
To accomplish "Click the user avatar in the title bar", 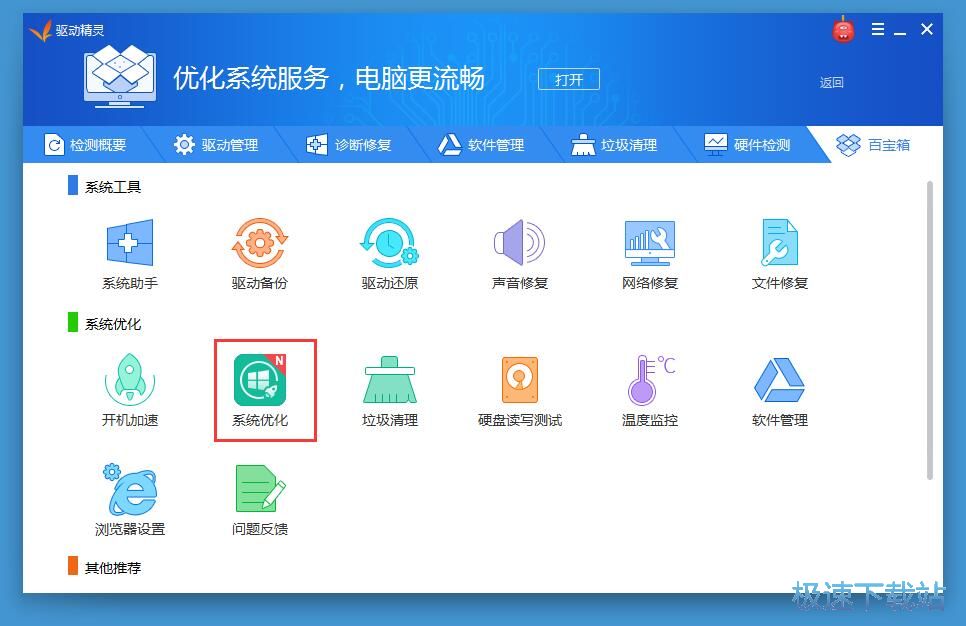I will click(842, 29).
